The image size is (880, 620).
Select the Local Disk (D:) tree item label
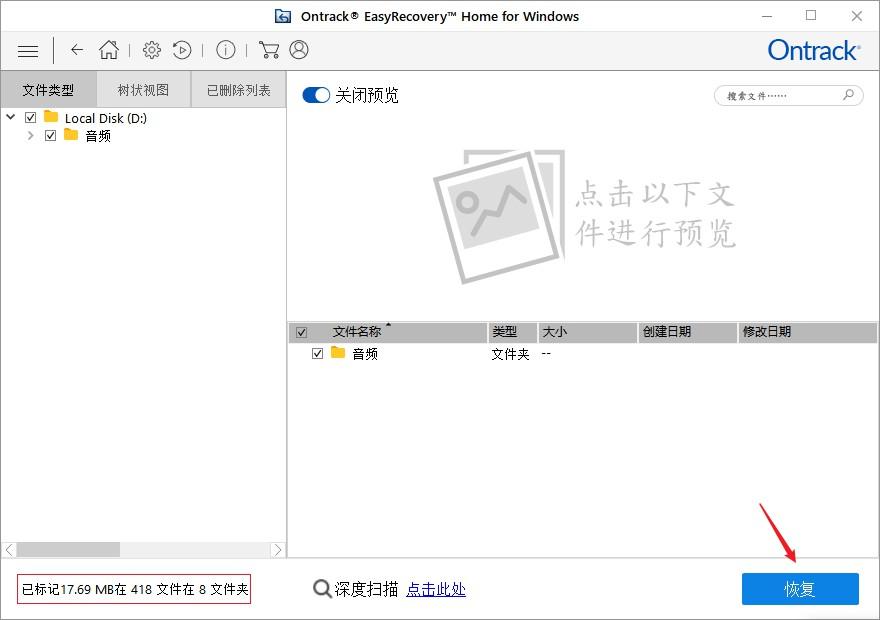tap(106, 118)
